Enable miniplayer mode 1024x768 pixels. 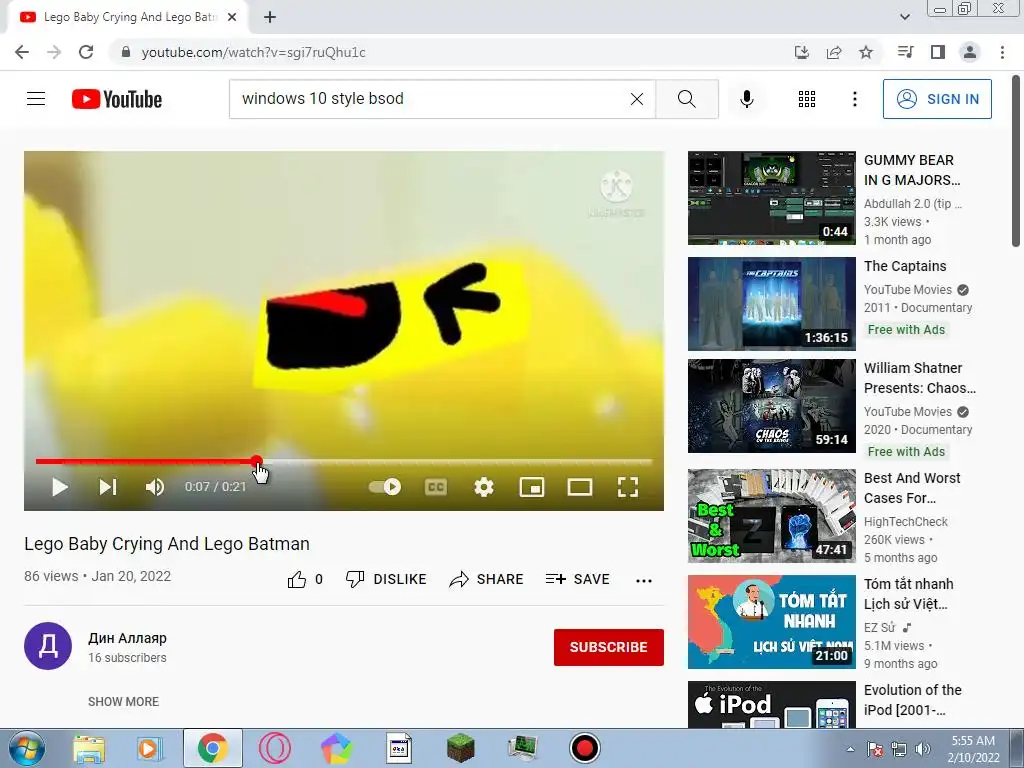pos(532,487)
